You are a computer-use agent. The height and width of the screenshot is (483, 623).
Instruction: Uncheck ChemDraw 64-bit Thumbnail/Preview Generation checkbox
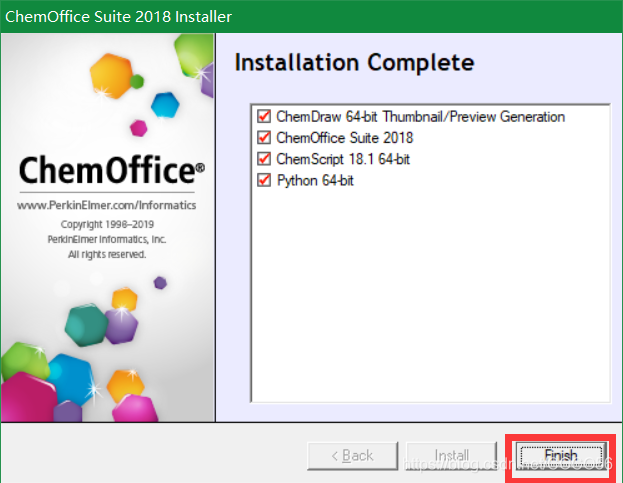264,116
